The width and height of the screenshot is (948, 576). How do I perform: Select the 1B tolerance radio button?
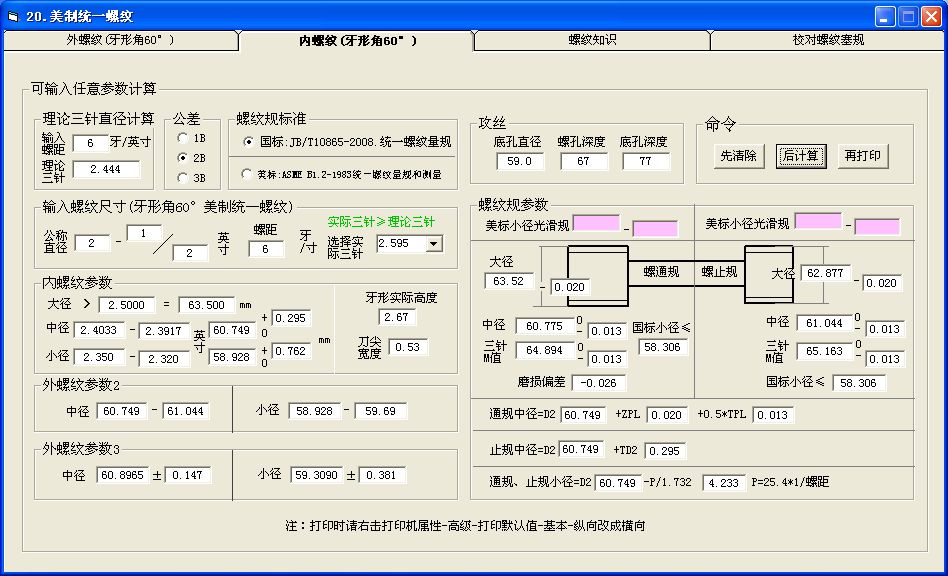click(x=183, y=138)
